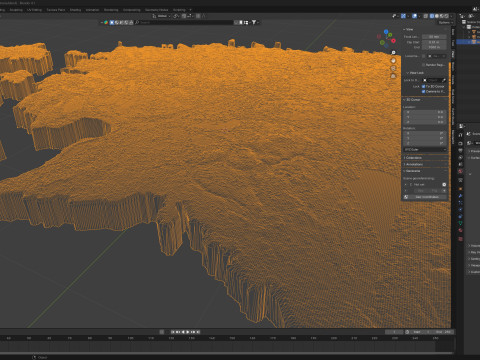Switch to Geometry Nodes workspace tab

tap(156, 10)
